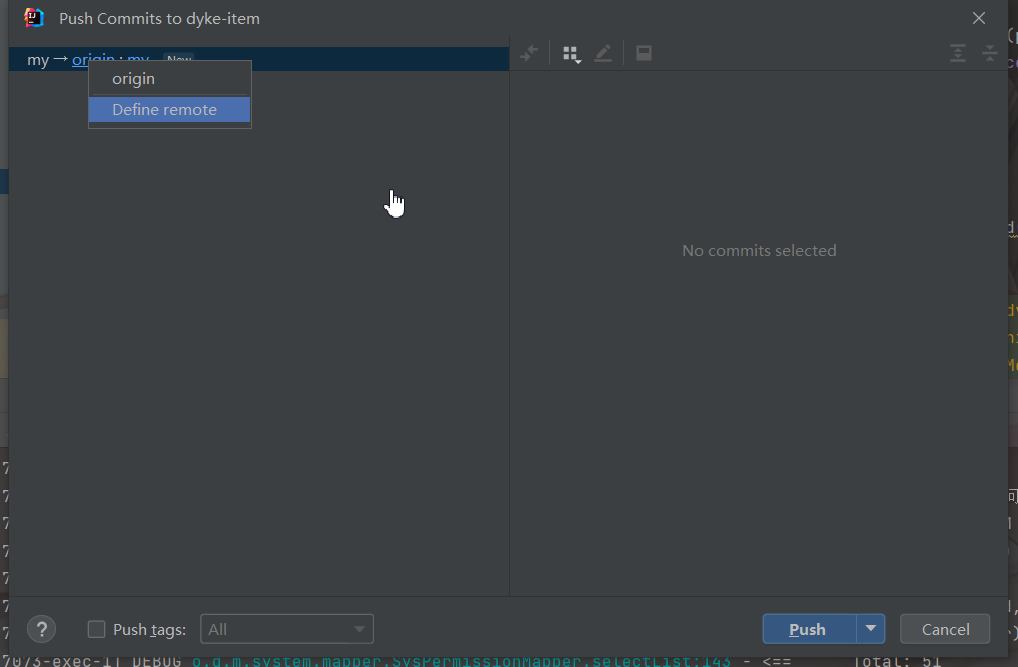Select the 'my' local branch row
This screenshot has width=1018, height=667.
point(38,60)
